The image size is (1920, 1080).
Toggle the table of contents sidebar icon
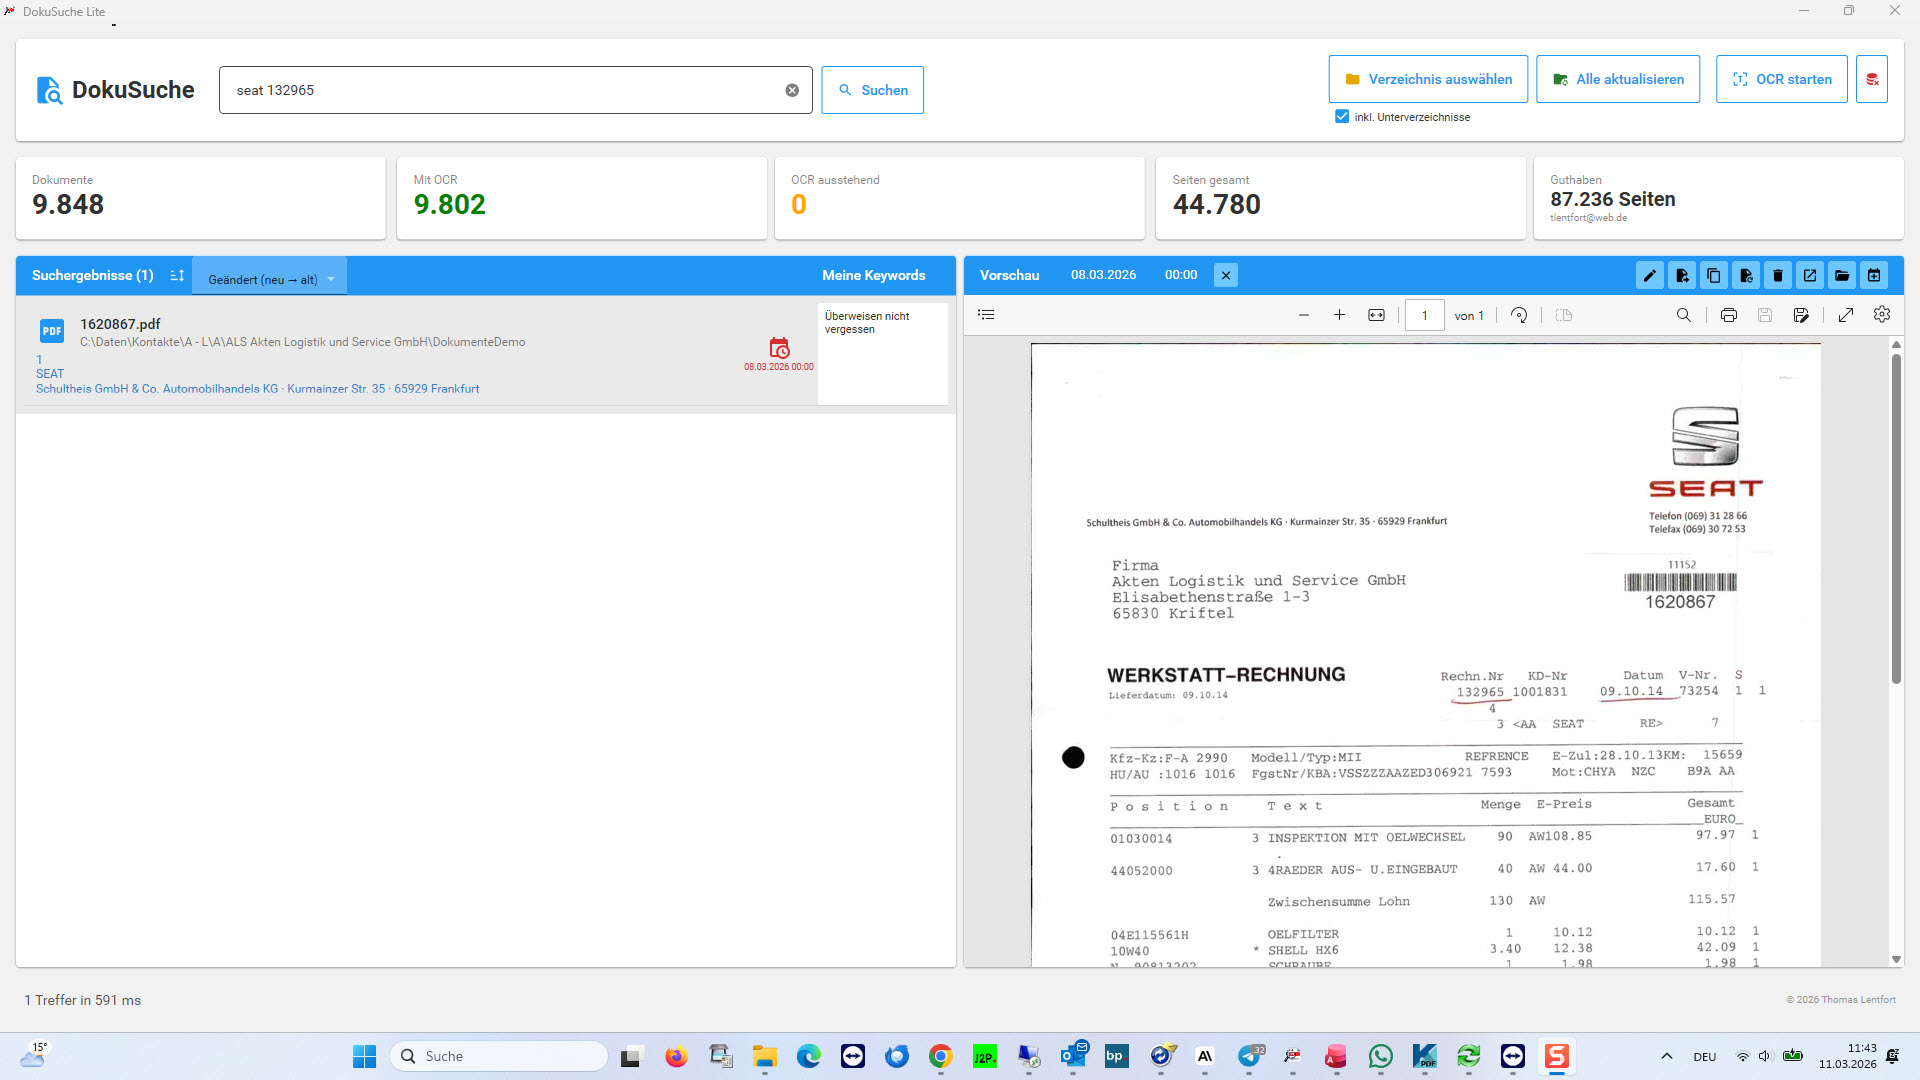[x=986, y=315]
